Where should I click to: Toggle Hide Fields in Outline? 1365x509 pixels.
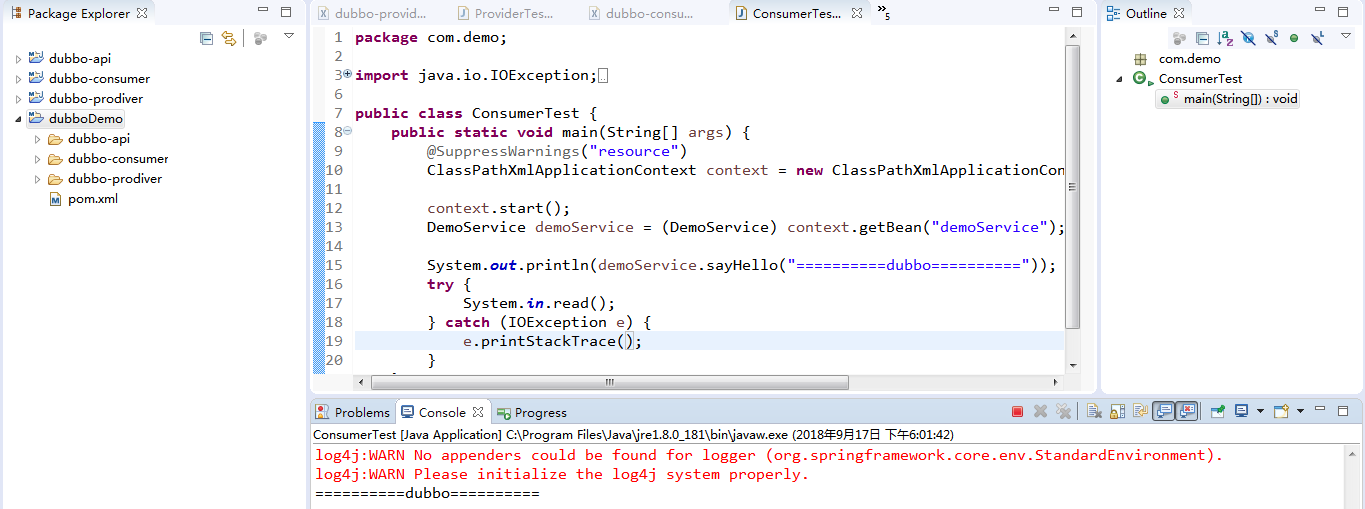pyautogui.click(x=1248, y=38)
